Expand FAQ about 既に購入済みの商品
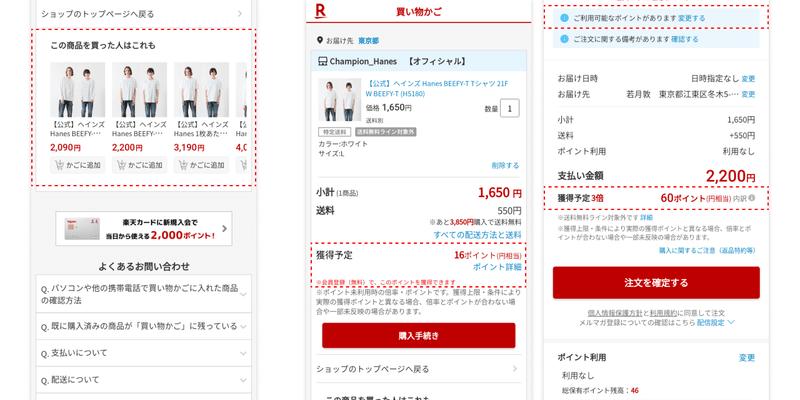Viewport: 800px width, 400px height. pyautogui.click(x=143, y=326)
